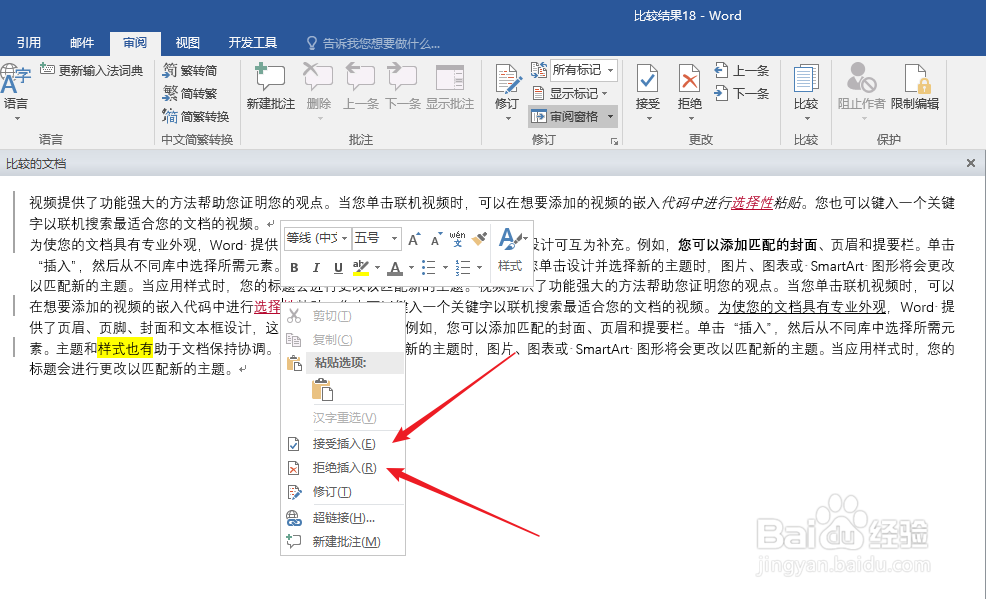Viewport: 986px width, 599px height.
Task: Choose New Comment (新建批注) in context menu
Action: [343, 541]
